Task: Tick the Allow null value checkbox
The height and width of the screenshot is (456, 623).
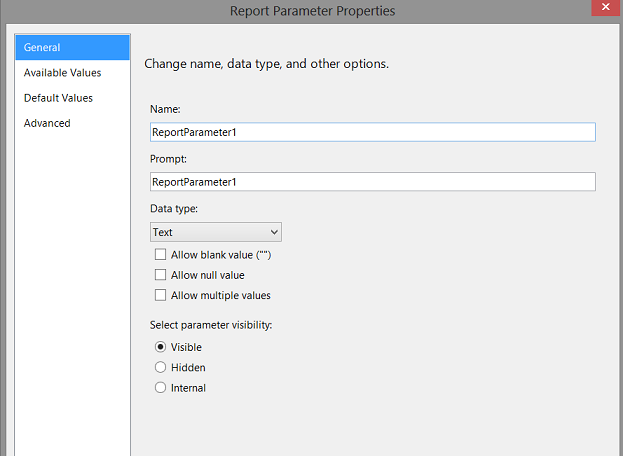Action: (161, 275)
